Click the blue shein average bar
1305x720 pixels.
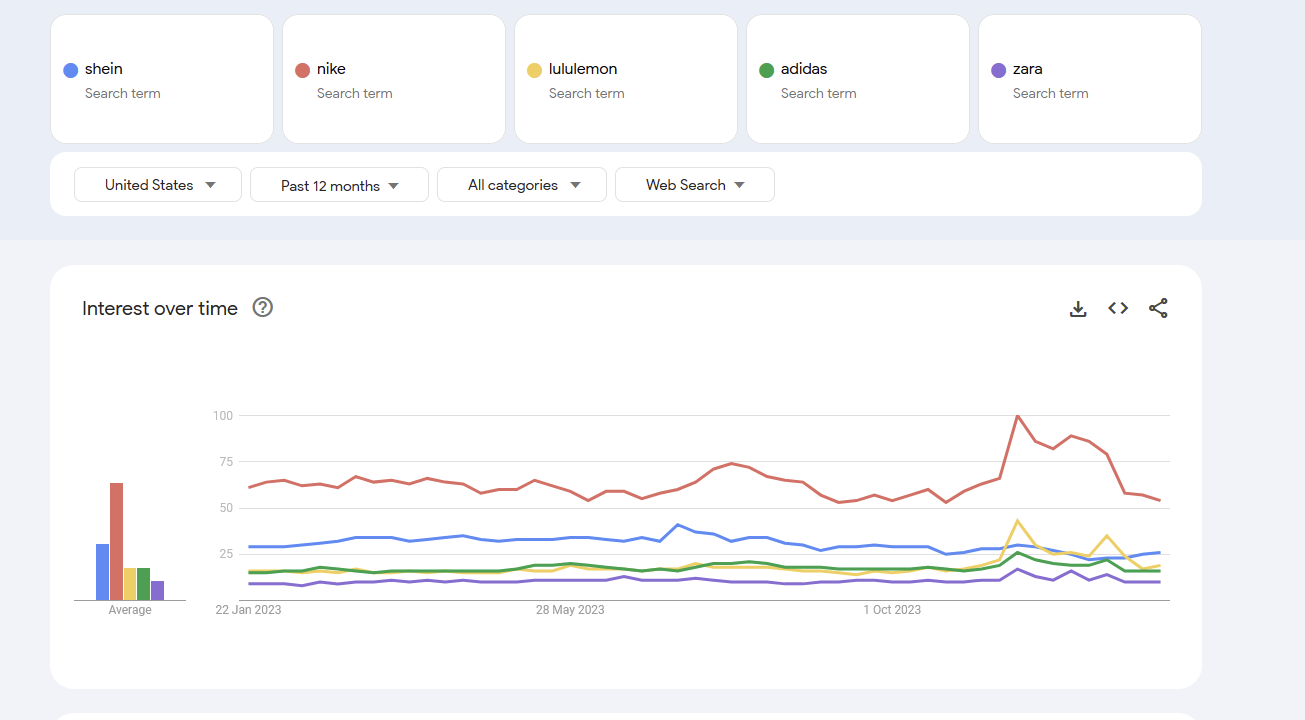point(102,572)
